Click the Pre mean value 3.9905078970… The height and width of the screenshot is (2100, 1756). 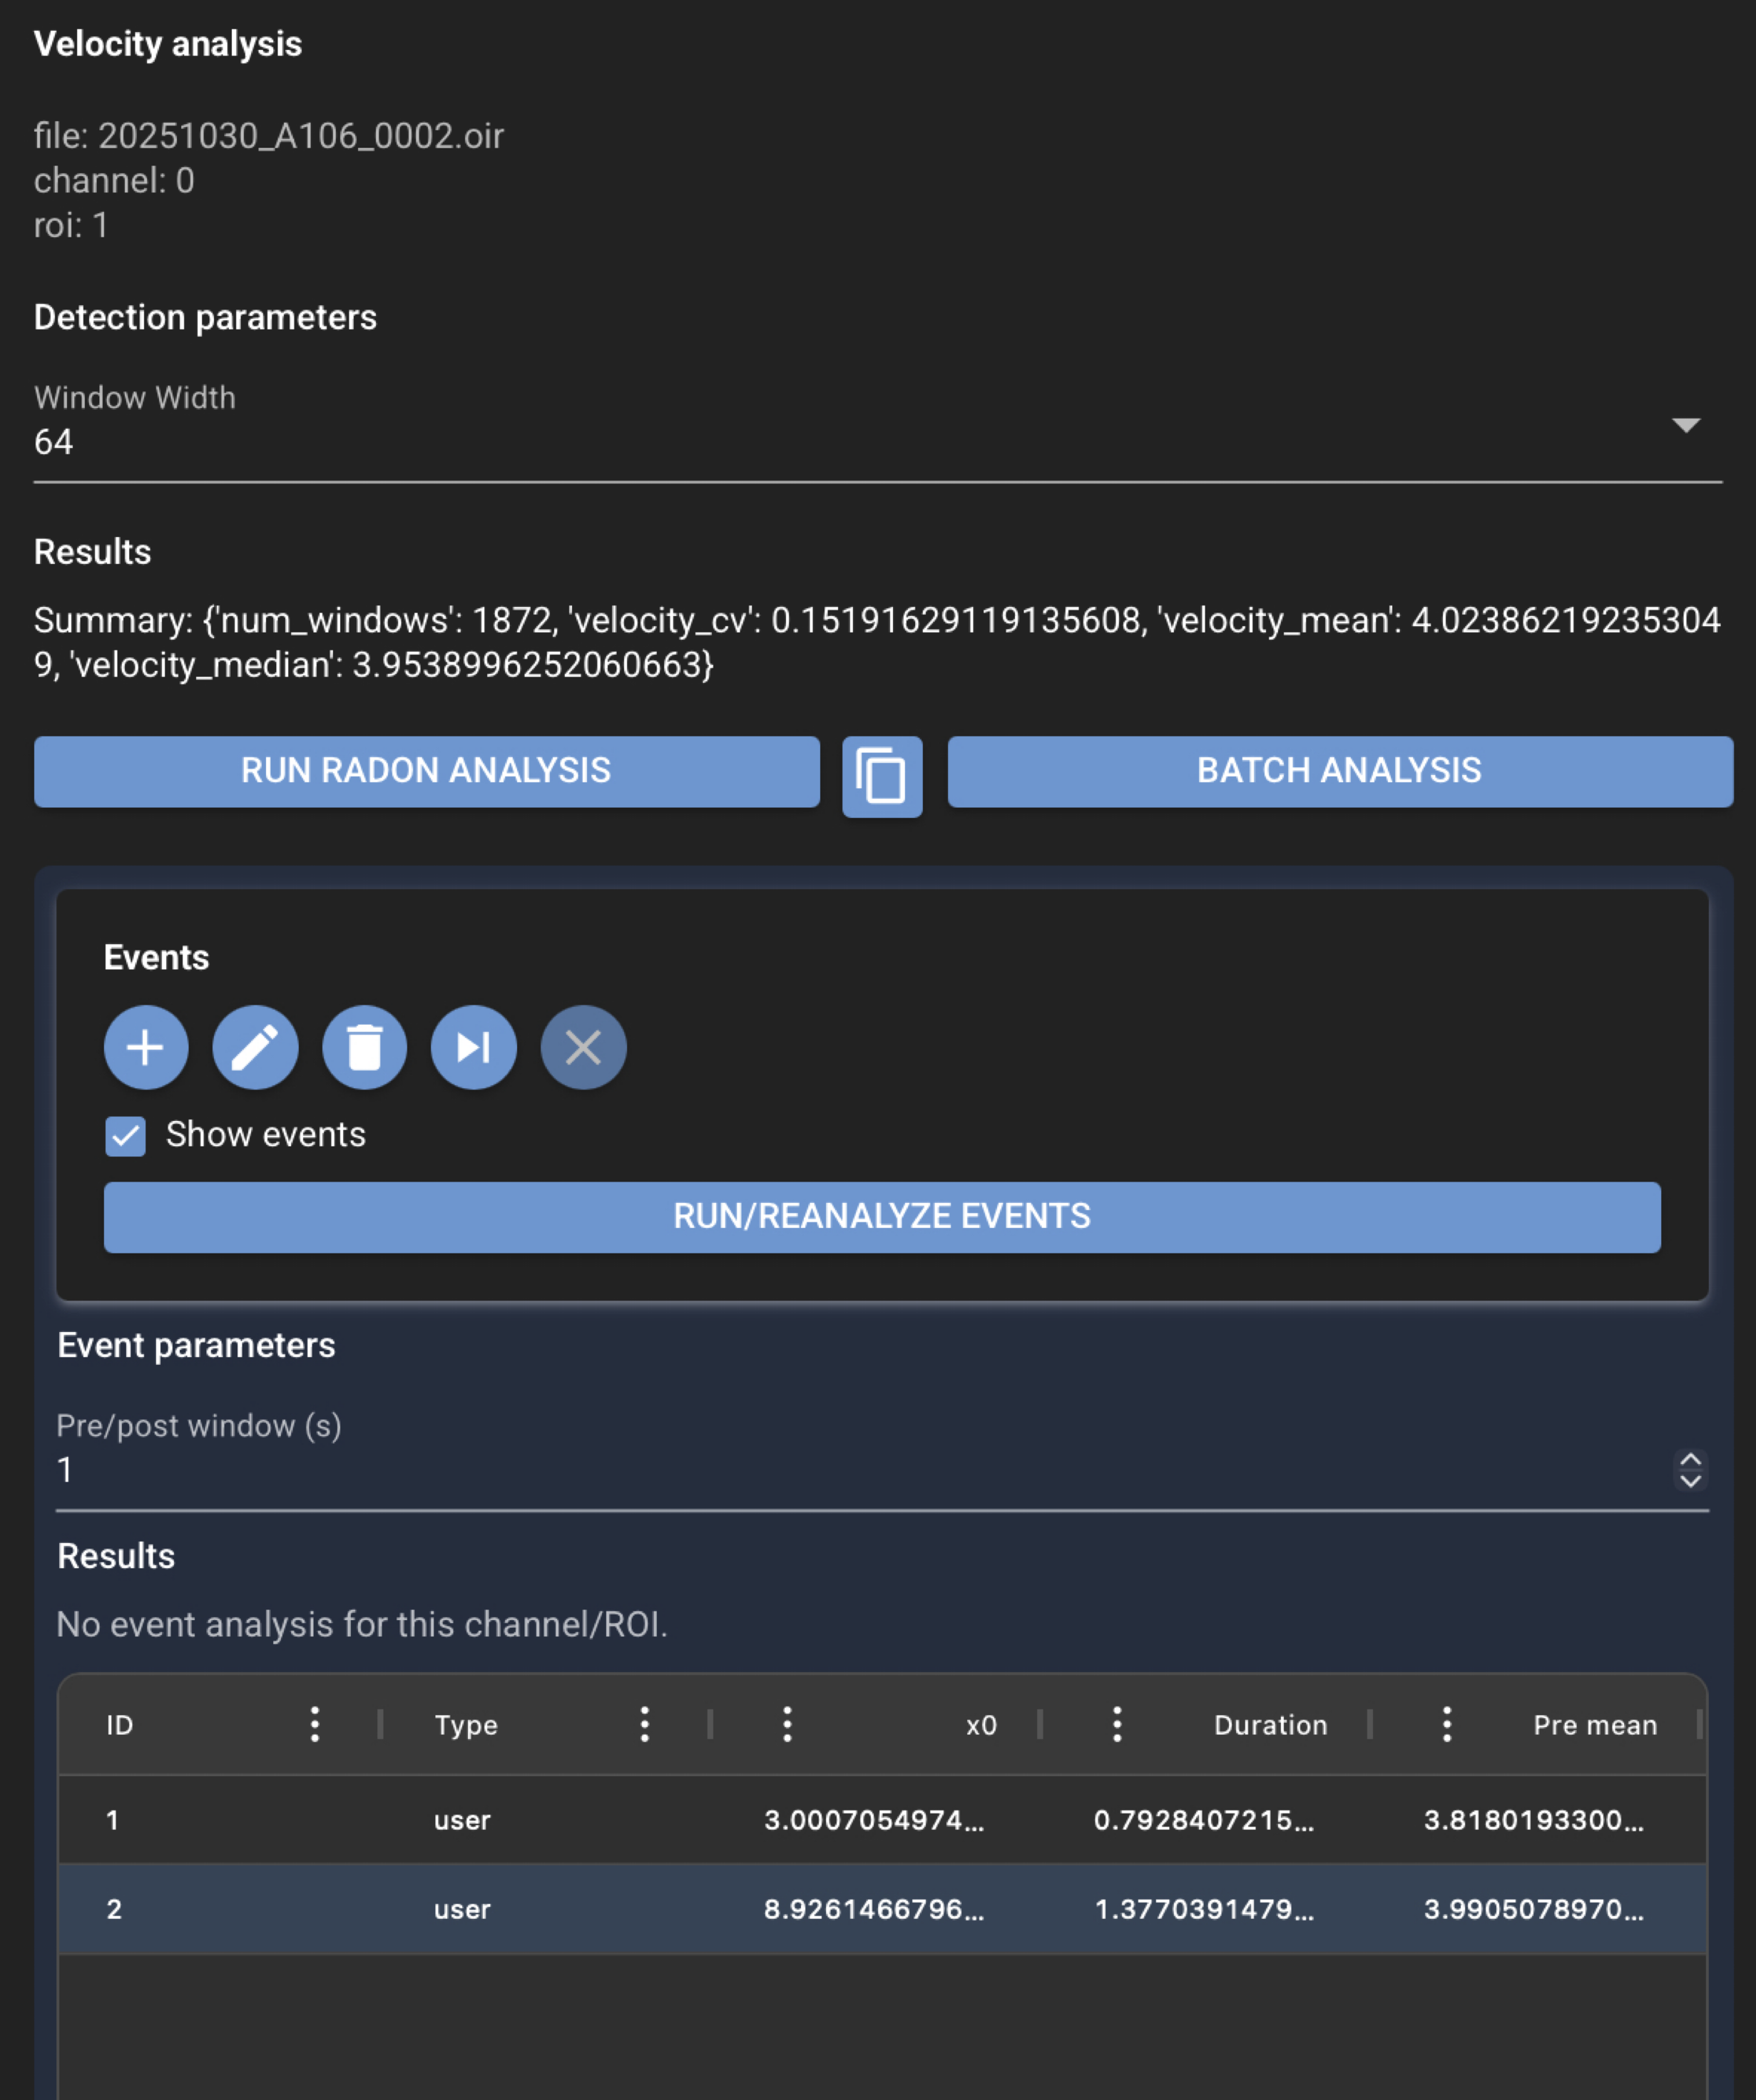click(x=1534, y=1909)
